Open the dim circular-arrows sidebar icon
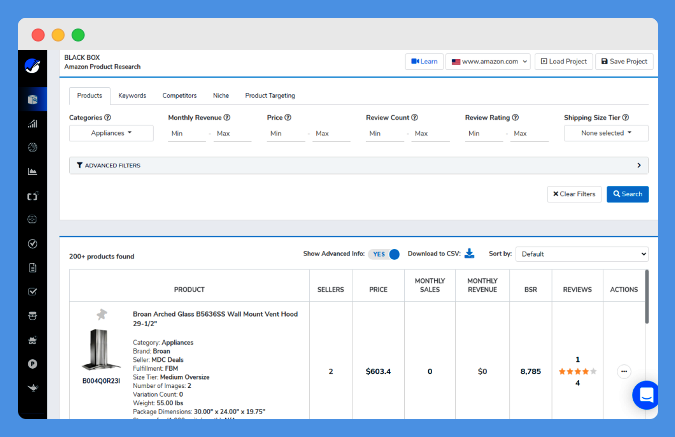675x437 pixels. click(32, 220)
